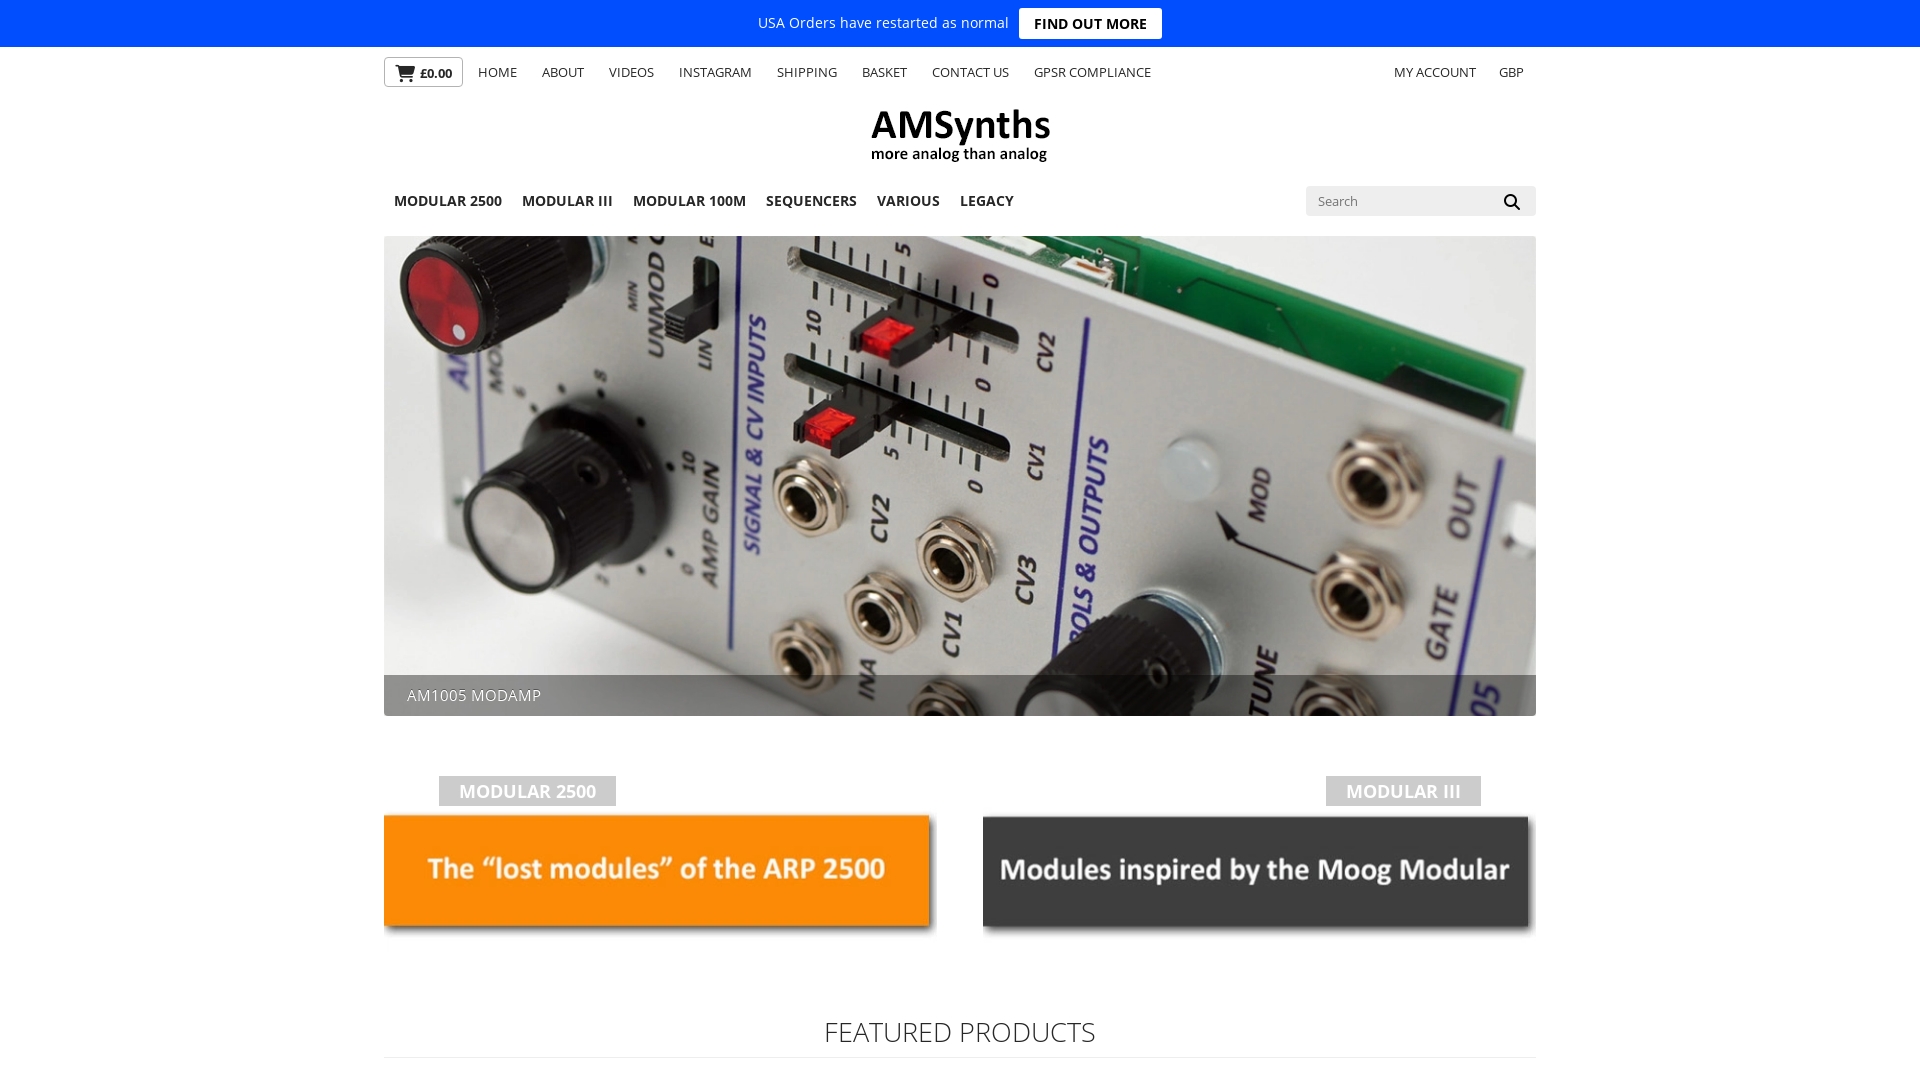
Task: Open the VARIOUS category
Action: pos(908,201)
